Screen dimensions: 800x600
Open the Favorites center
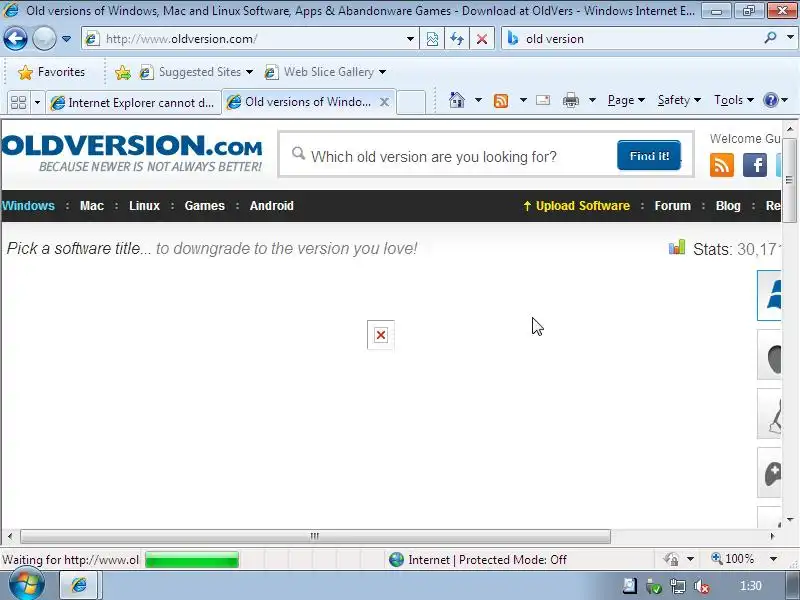point(51,72)
